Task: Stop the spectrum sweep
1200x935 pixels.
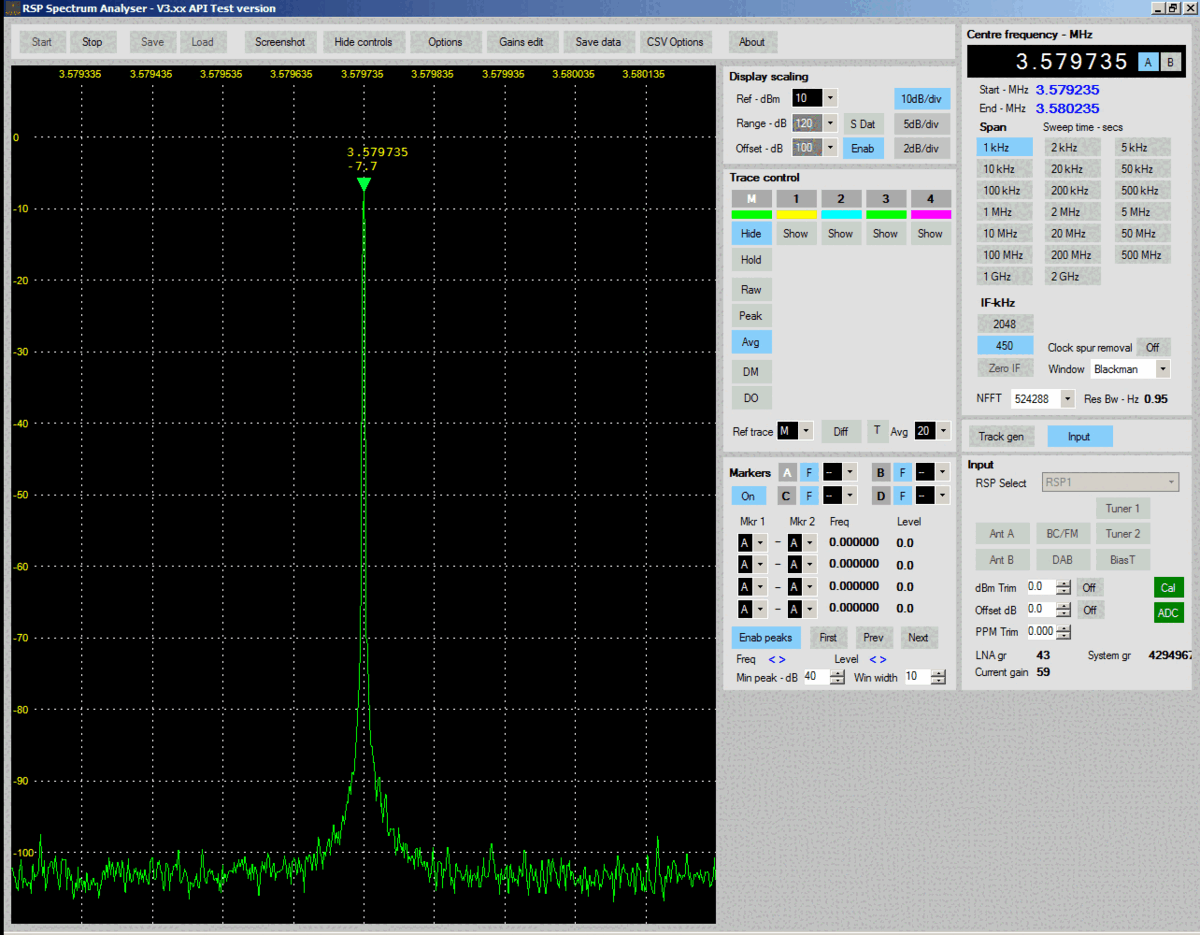Action: pyautogui.click(x=92, y=42)
